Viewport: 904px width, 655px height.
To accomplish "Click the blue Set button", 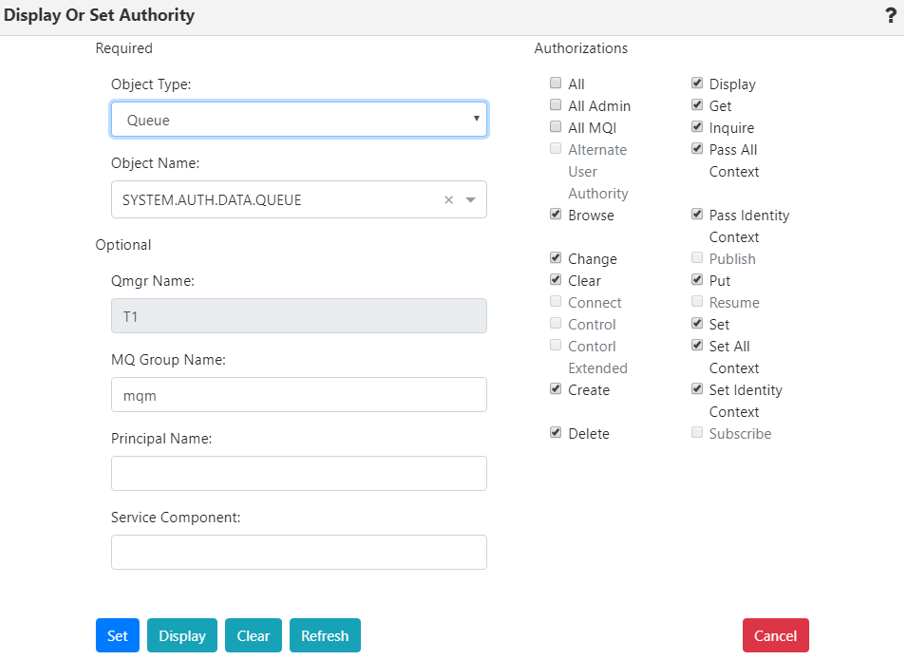I will (118, 635).
